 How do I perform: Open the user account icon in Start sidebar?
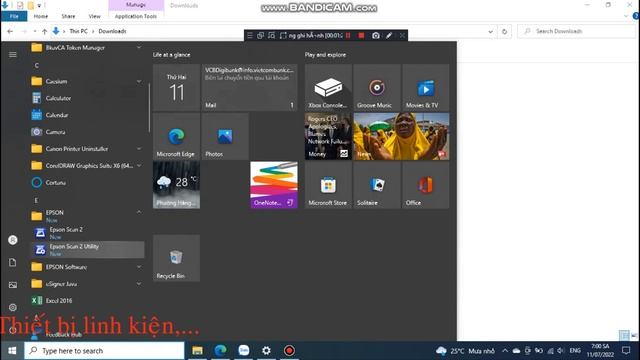pyautogui.click(x=13, y=240)
